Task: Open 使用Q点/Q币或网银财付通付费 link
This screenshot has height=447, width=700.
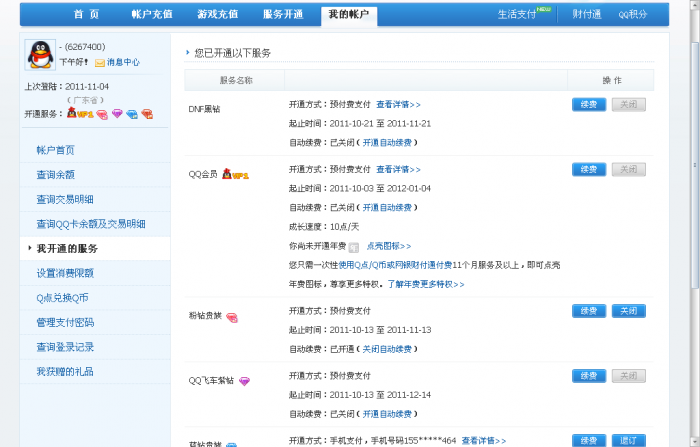Action: coord(395,265)
